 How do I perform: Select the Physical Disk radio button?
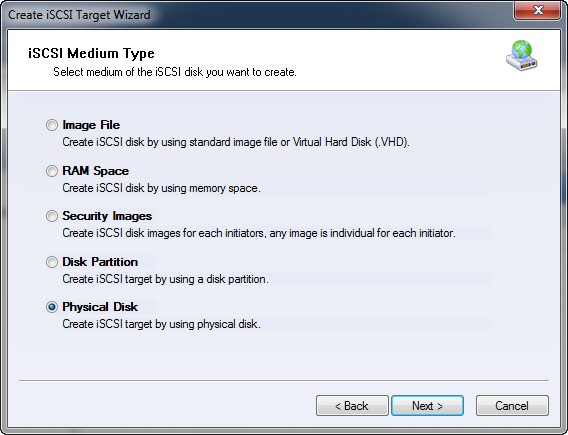coord(52,307)
